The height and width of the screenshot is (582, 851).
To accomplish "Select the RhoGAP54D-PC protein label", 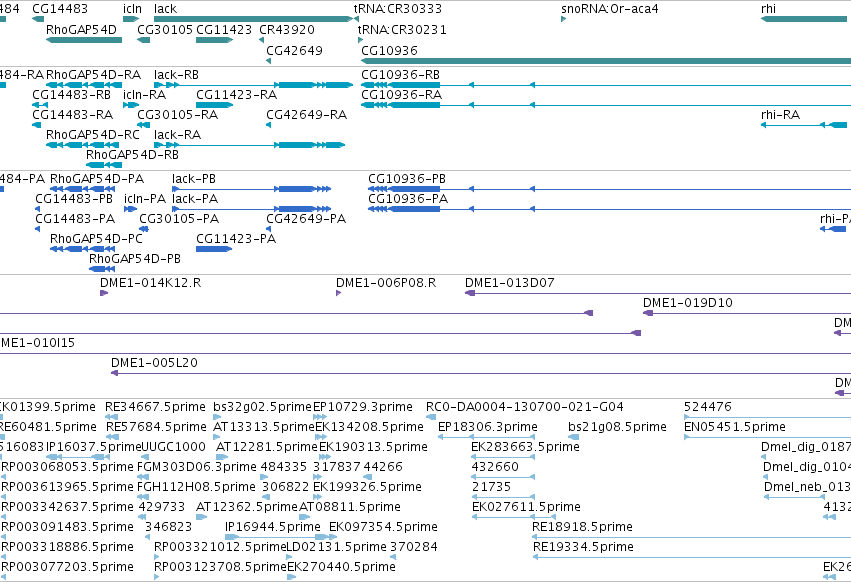I will pos(96,239).
